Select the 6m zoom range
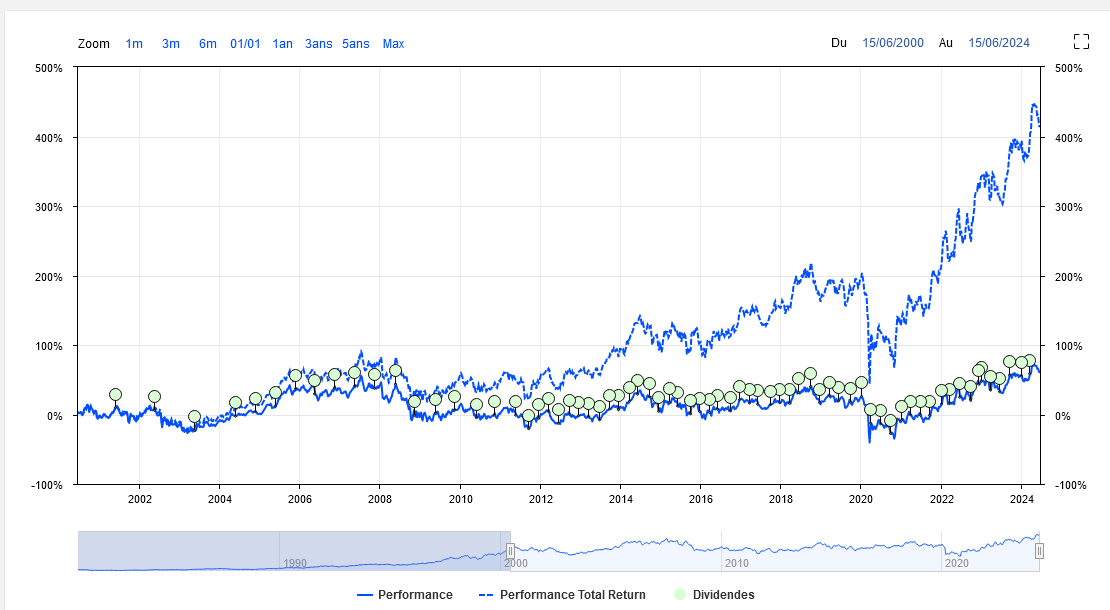This screenshot has width=1110, height=610. click(x=207, y=44)
